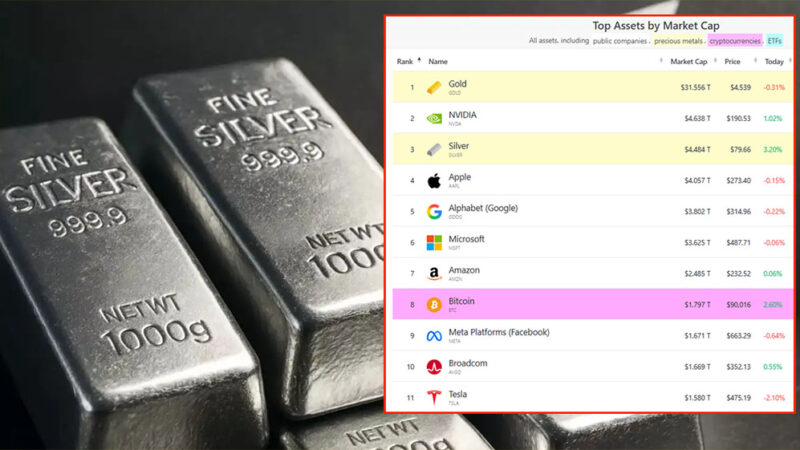
Task: Sort by Market Cap column header
Action: [x=688, y=61]
